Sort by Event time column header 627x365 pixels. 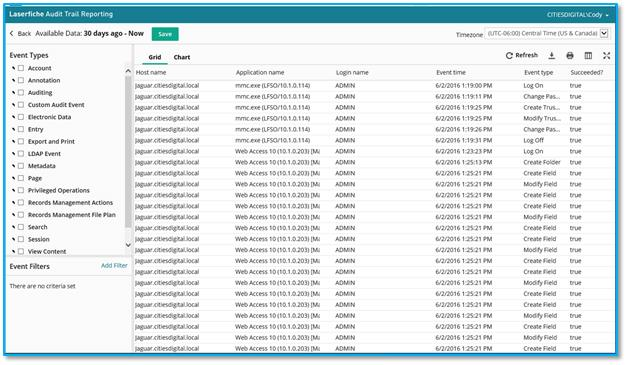point(451,72)
